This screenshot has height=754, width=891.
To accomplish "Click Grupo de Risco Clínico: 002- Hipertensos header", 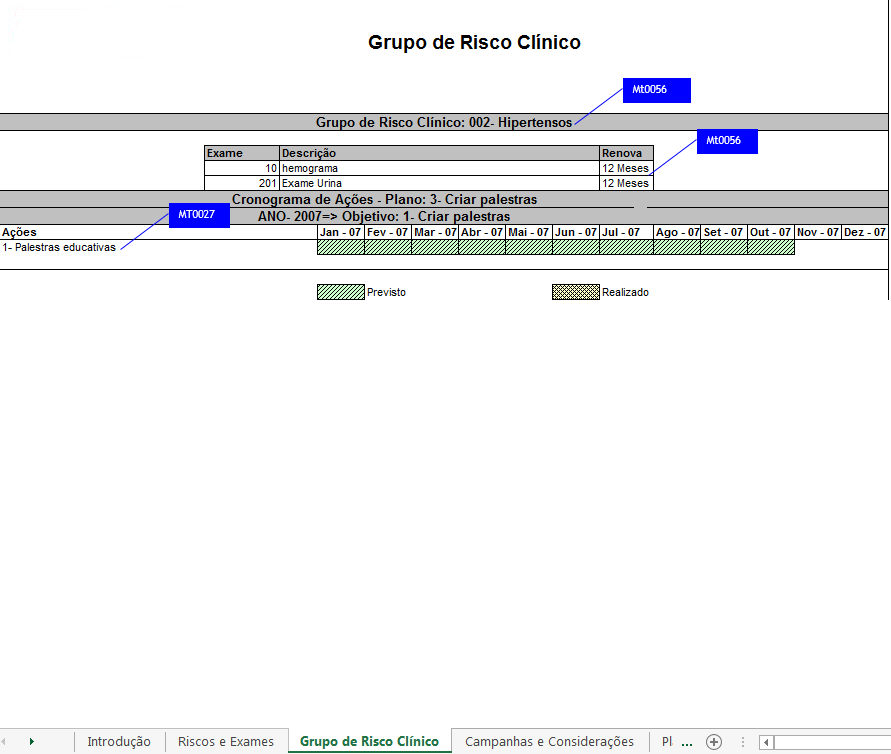I will tap(444, 122).
